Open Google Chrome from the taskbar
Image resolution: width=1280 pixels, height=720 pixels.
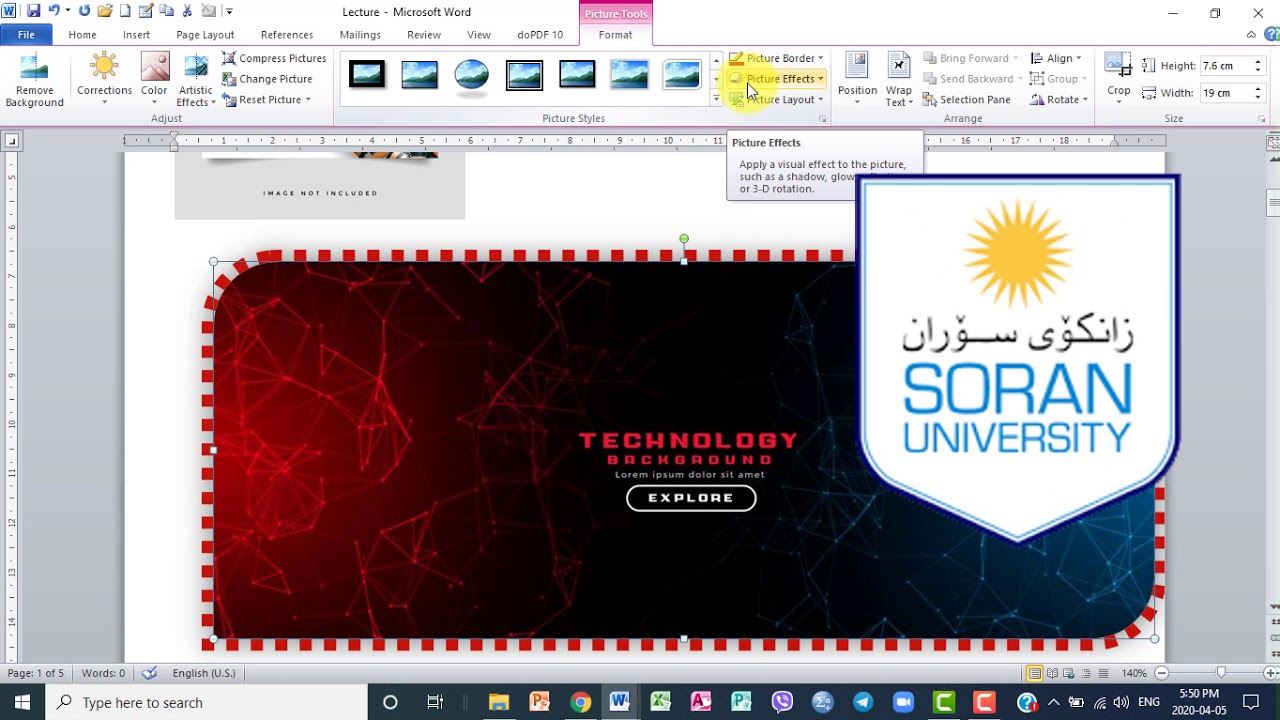tap(580, 702)
